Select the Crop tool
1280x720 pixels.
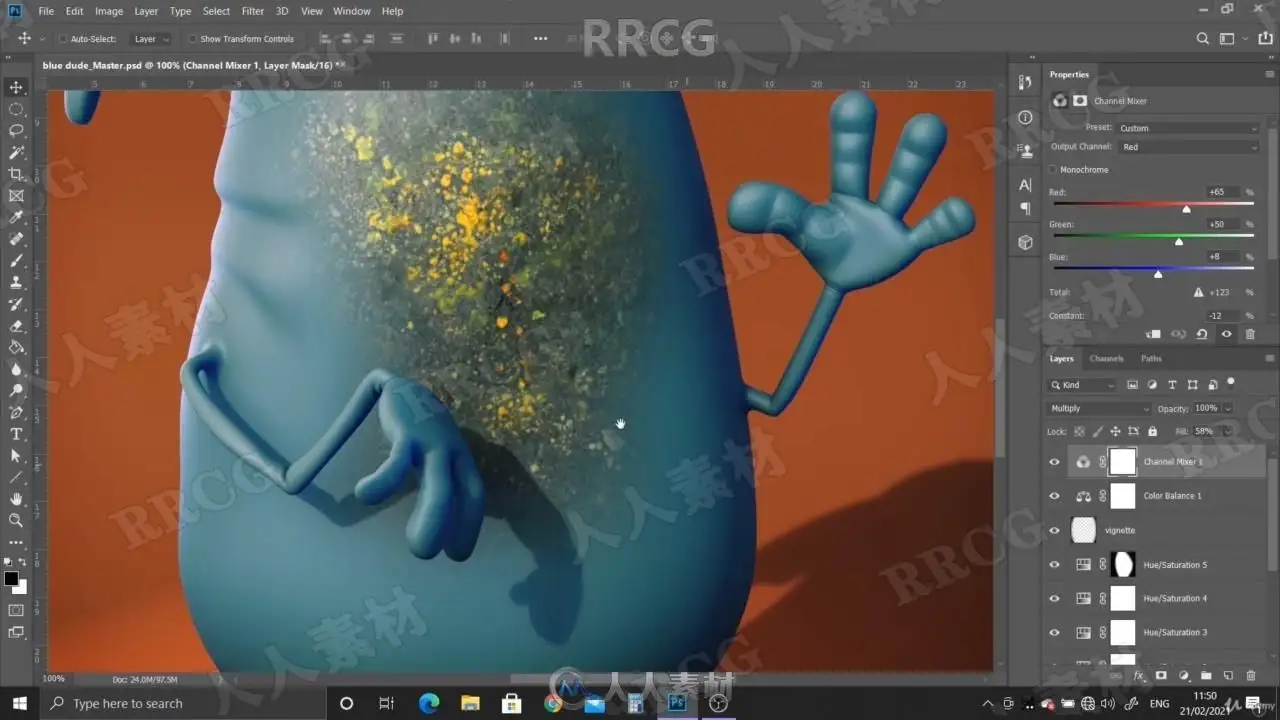[x=16, y=174]
